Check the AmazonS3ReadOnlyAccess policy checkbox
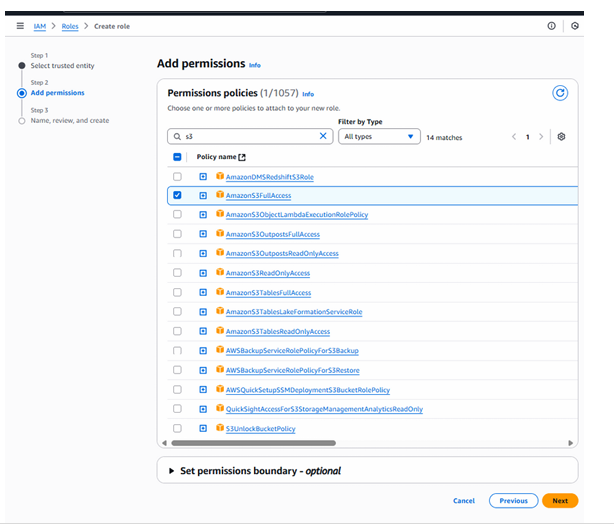 point(177,273)
